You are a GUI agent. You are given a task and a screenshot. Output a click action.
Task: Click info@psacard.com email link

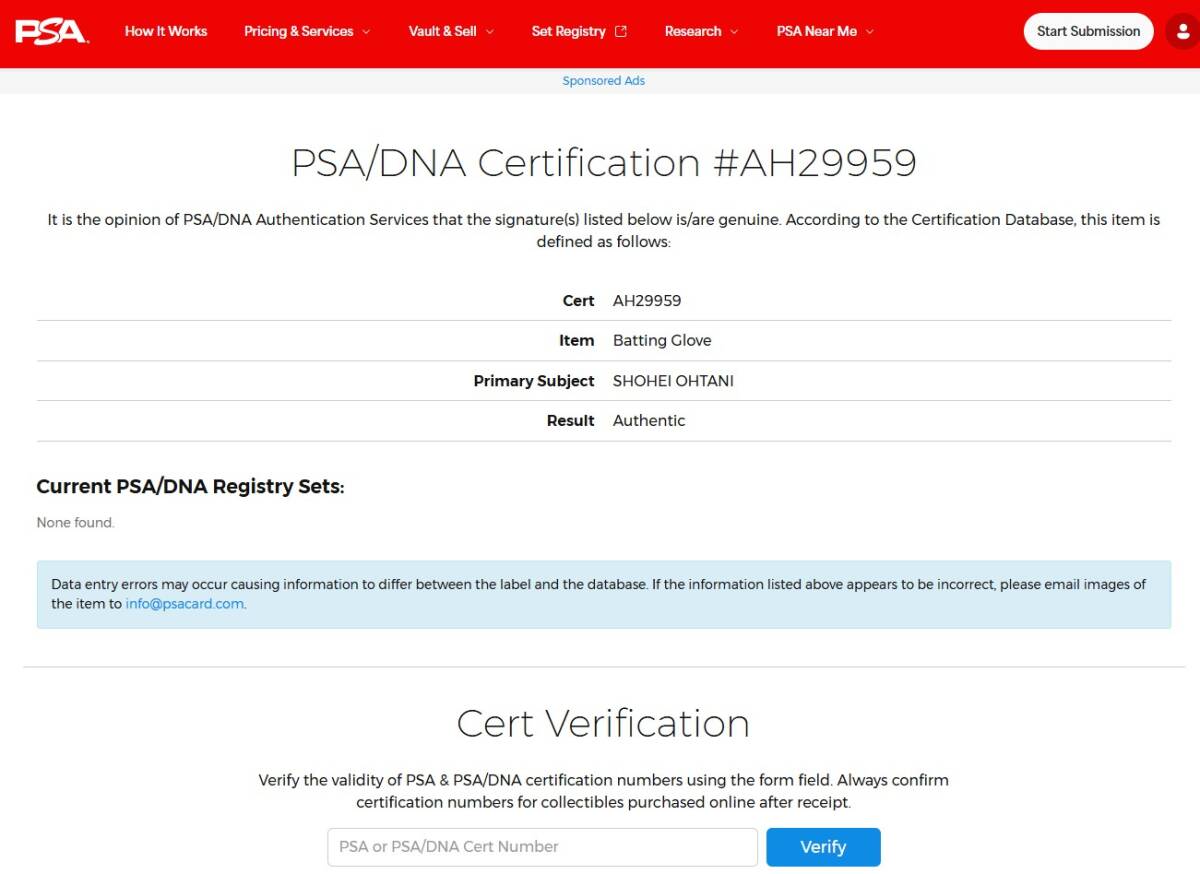coord(184,604)
